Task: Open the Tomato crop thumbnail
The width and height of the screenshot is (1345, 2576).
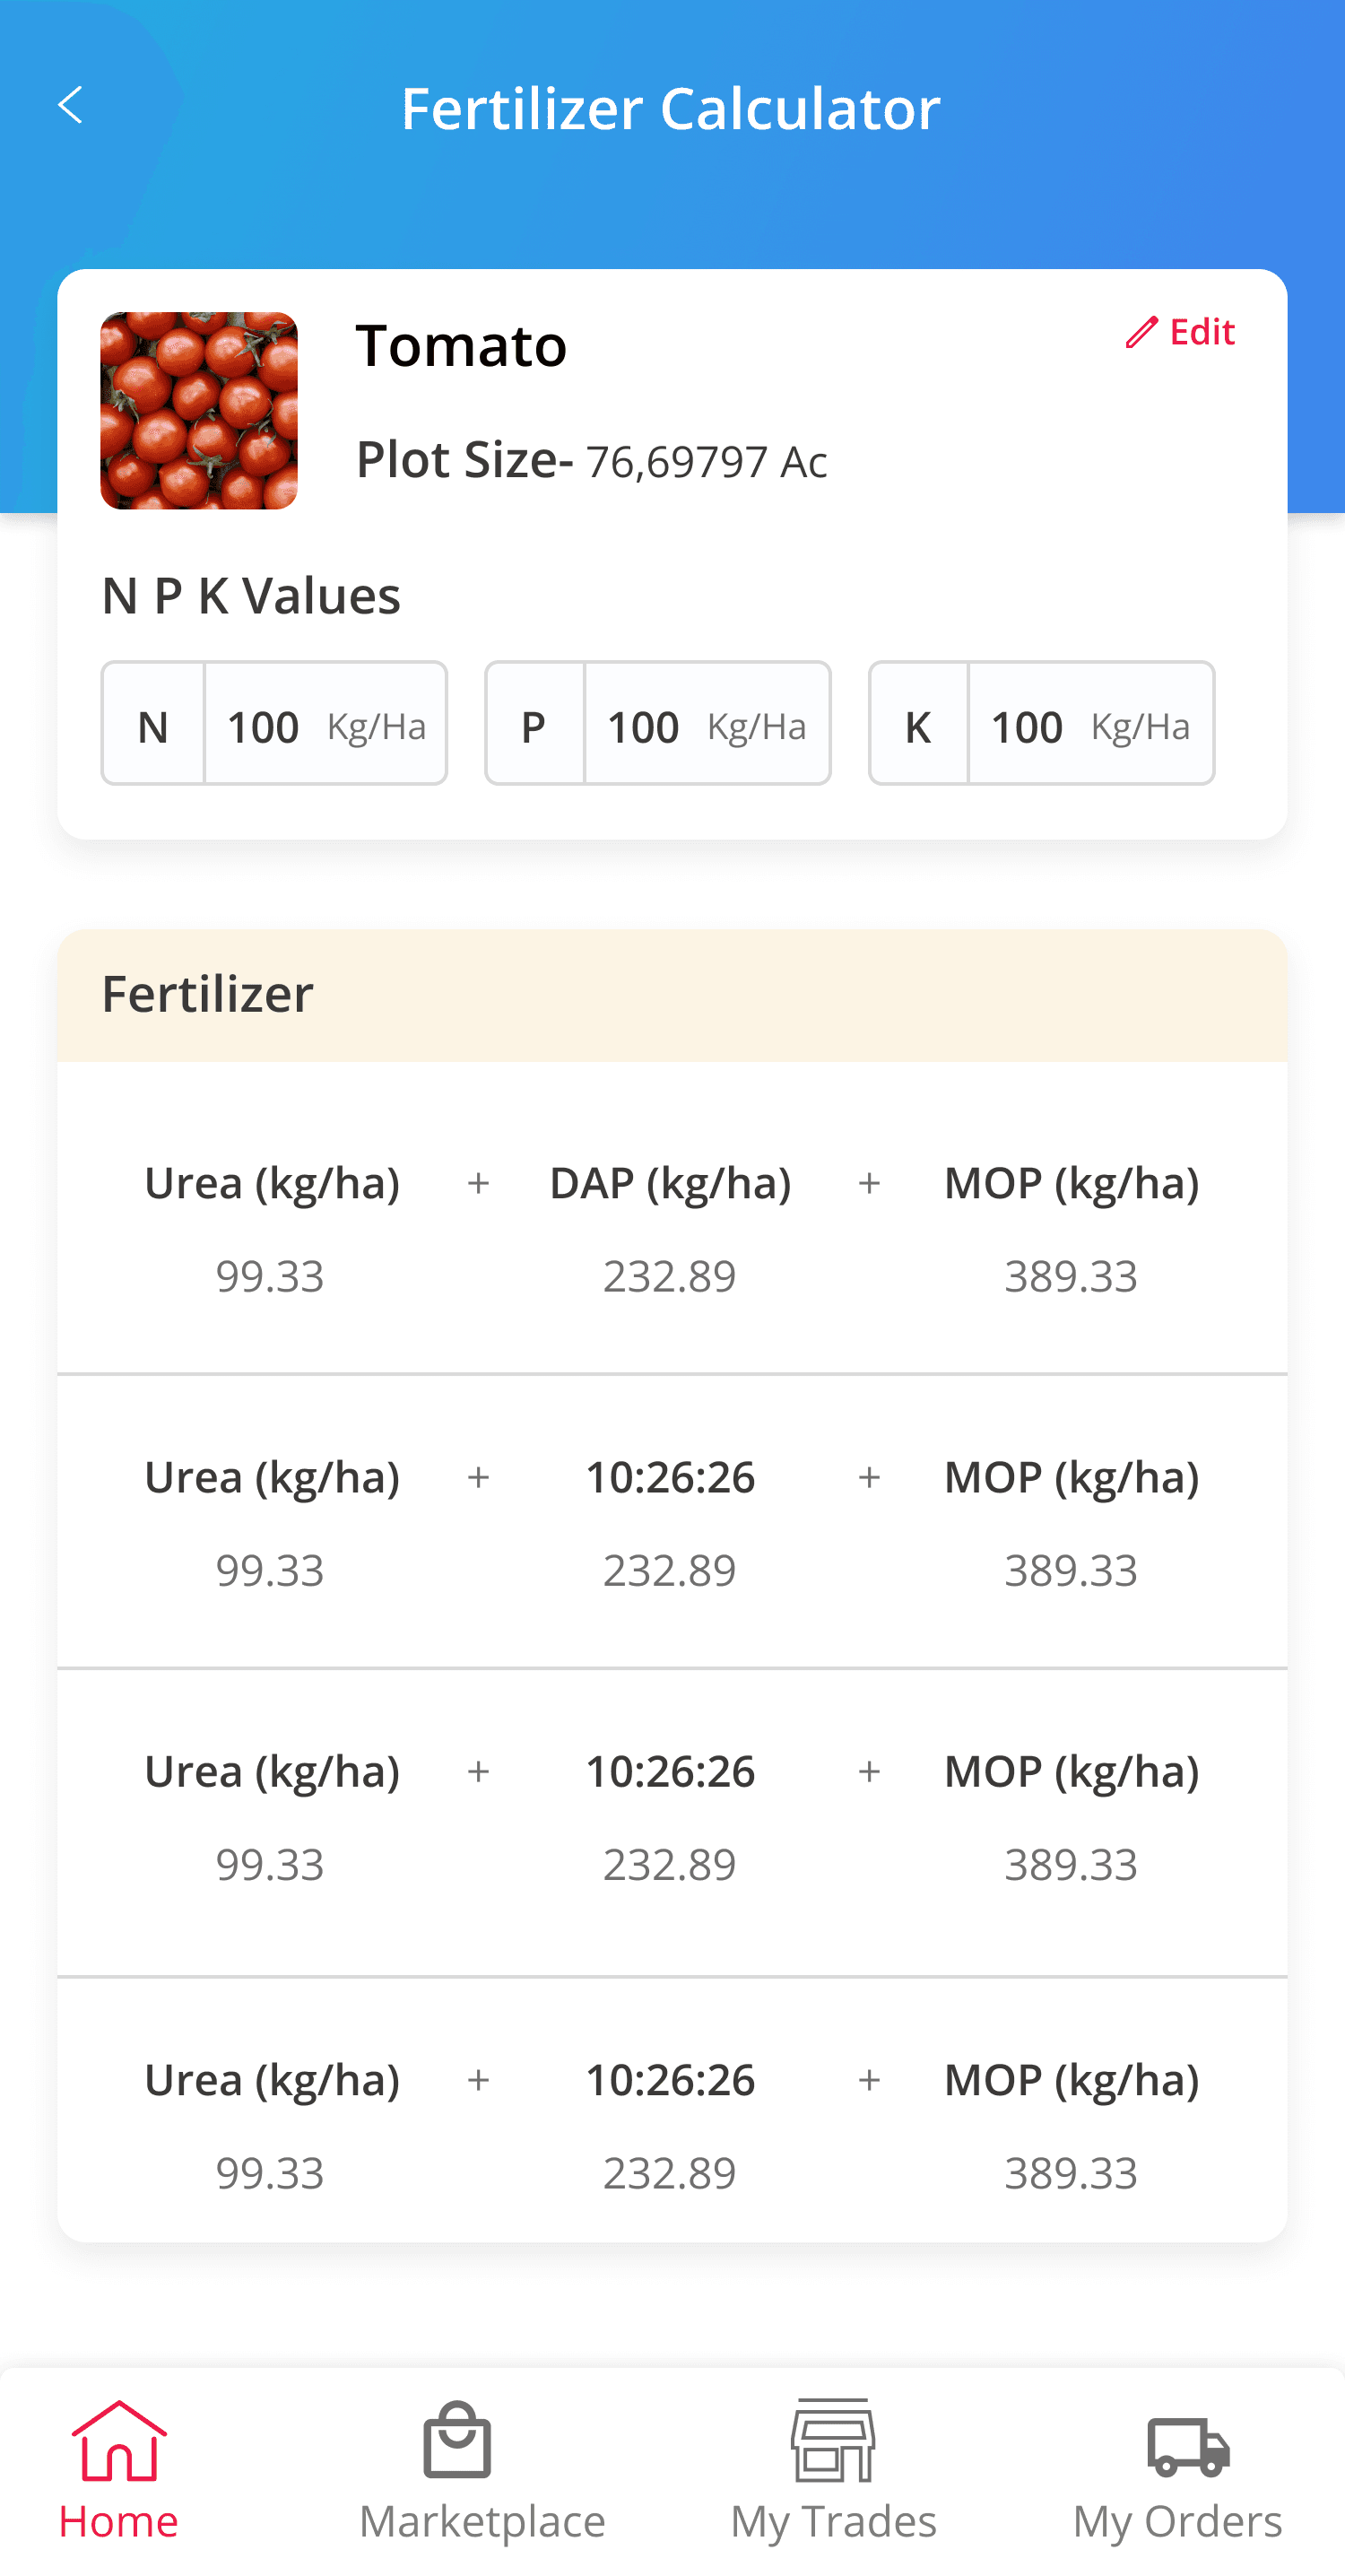Action: pyautogui.click(x=199, y=411)
